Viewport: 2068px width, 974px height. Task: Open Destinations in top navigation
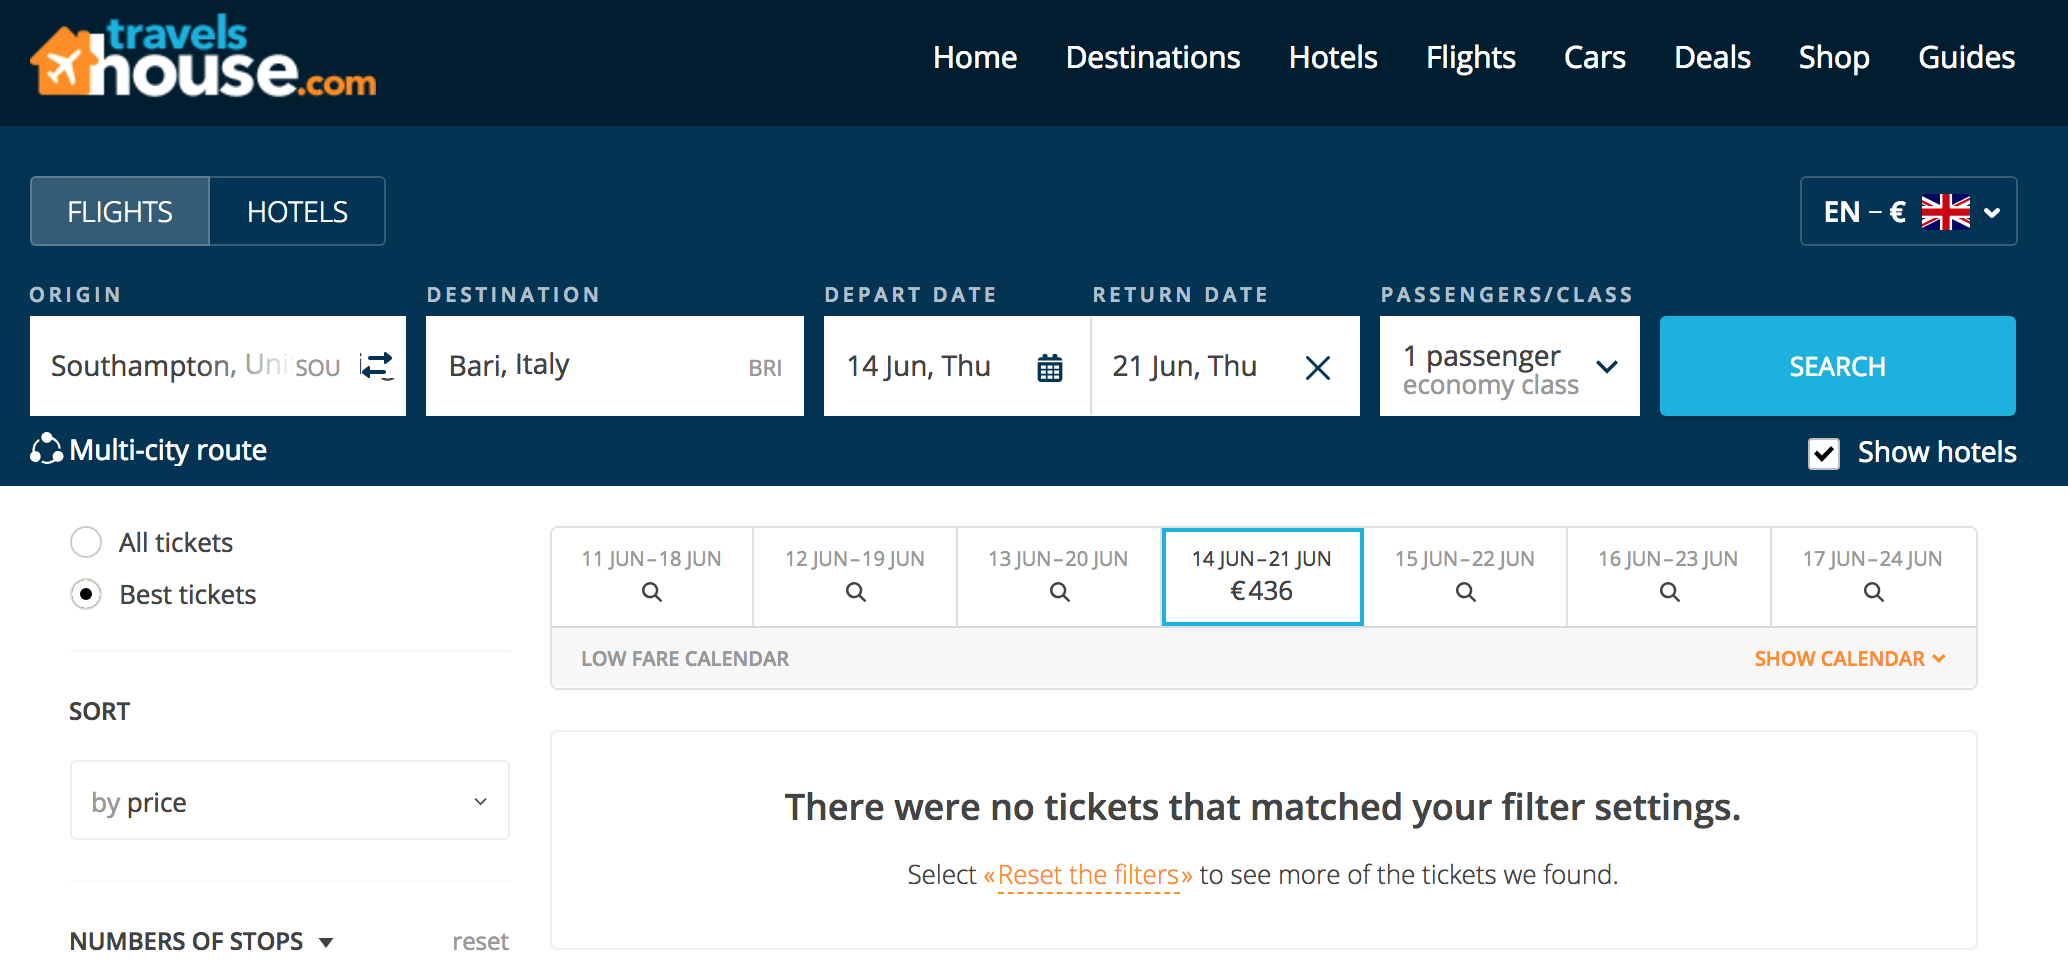point(1152,58)
